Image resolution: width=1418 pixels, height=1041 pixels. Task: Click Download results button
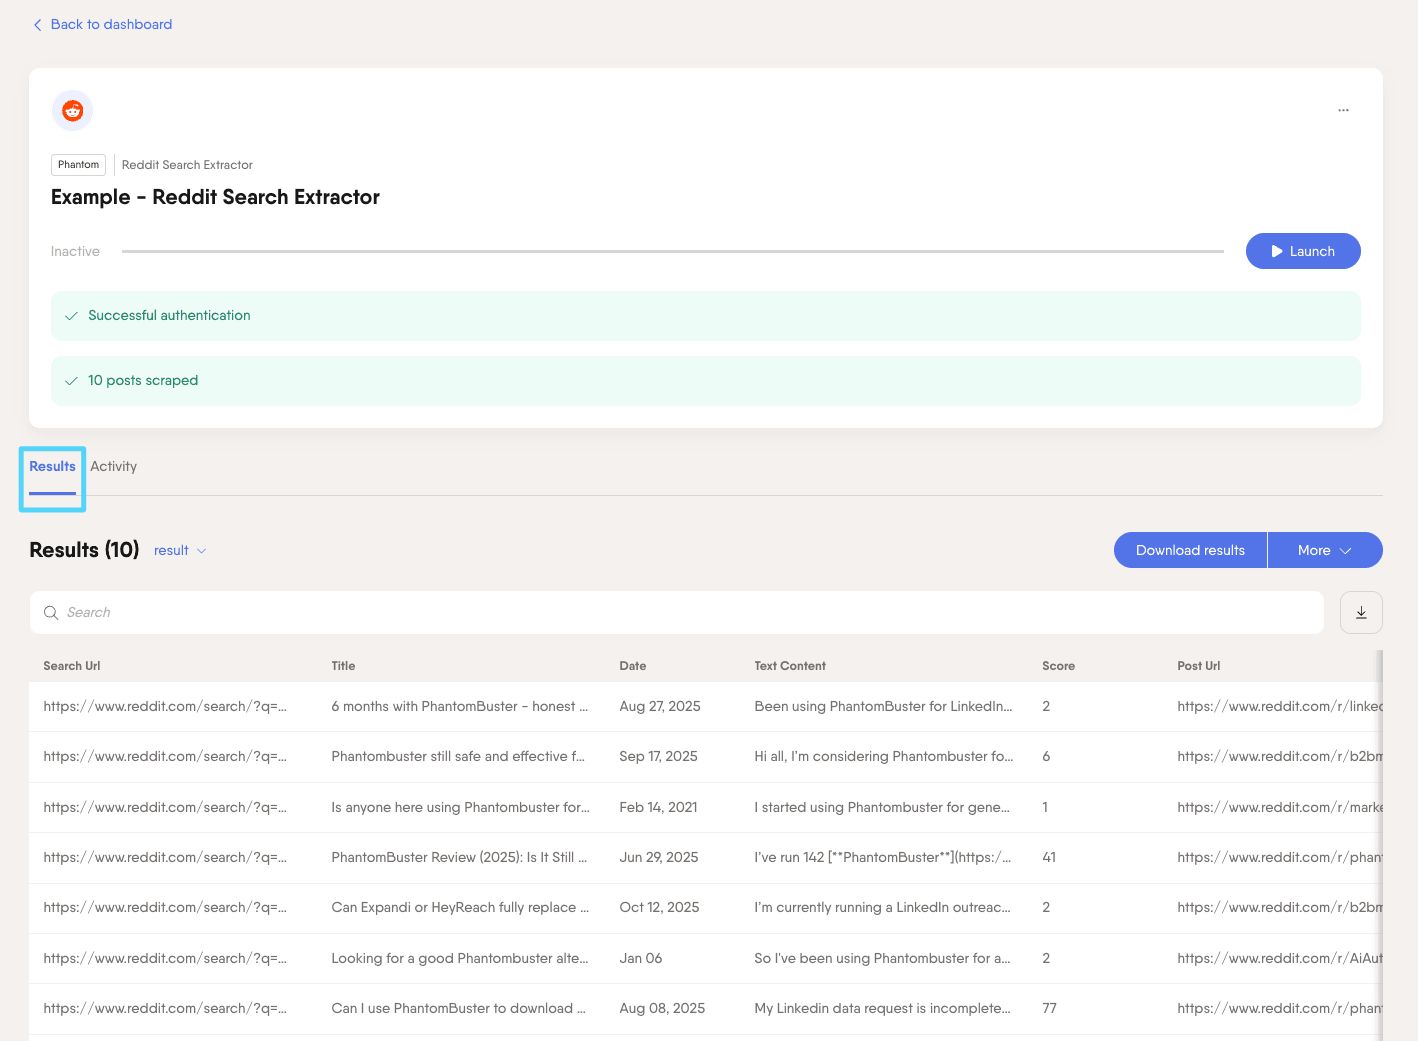1190,550
